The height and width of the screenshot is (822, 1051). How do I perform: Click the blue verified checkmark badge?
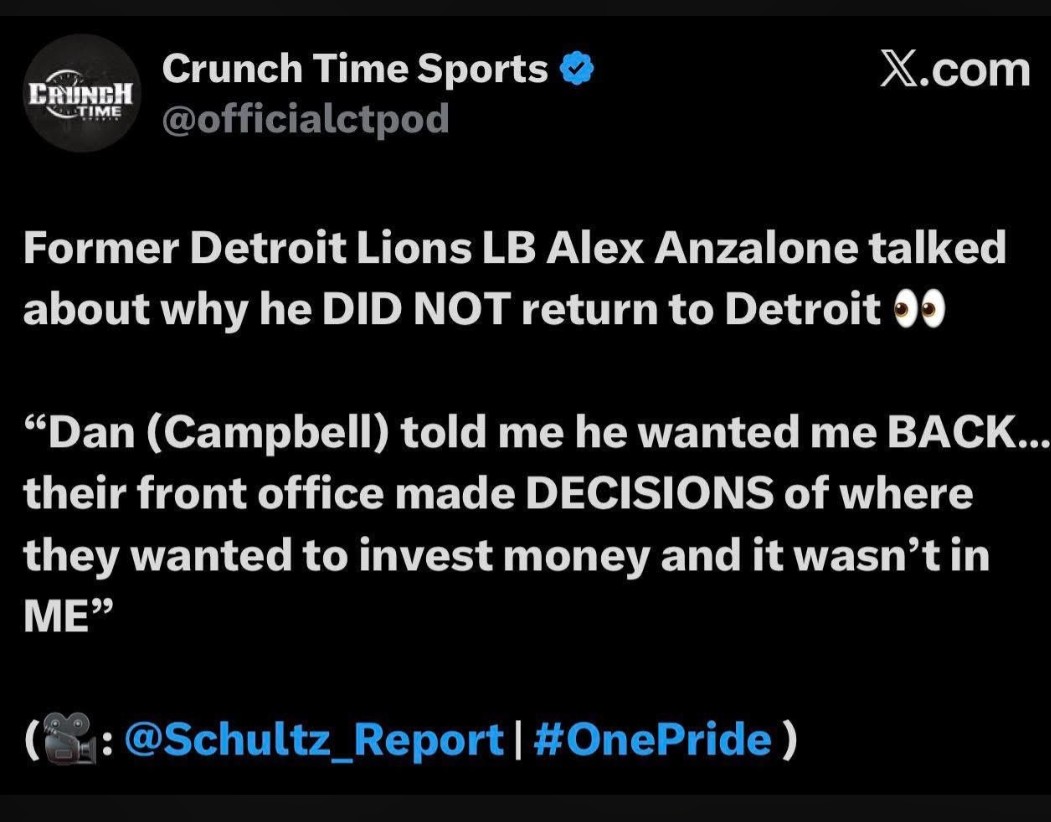coord(577,70)
